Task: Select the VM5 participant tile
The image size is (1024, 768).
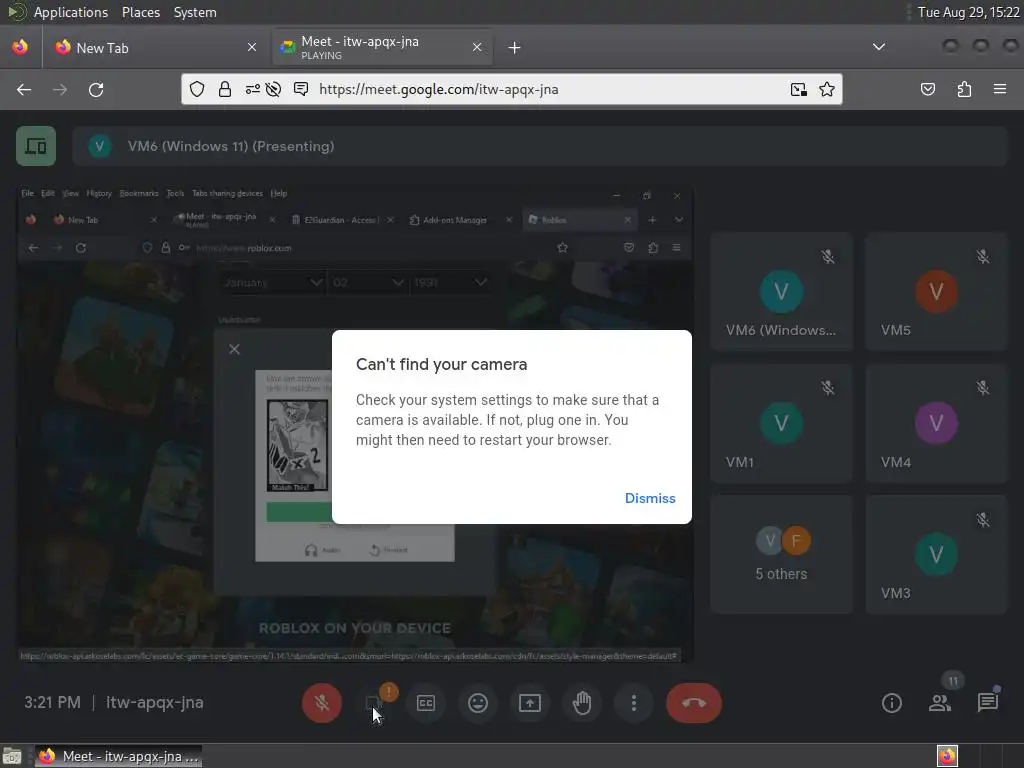Action: pos(936,292)
